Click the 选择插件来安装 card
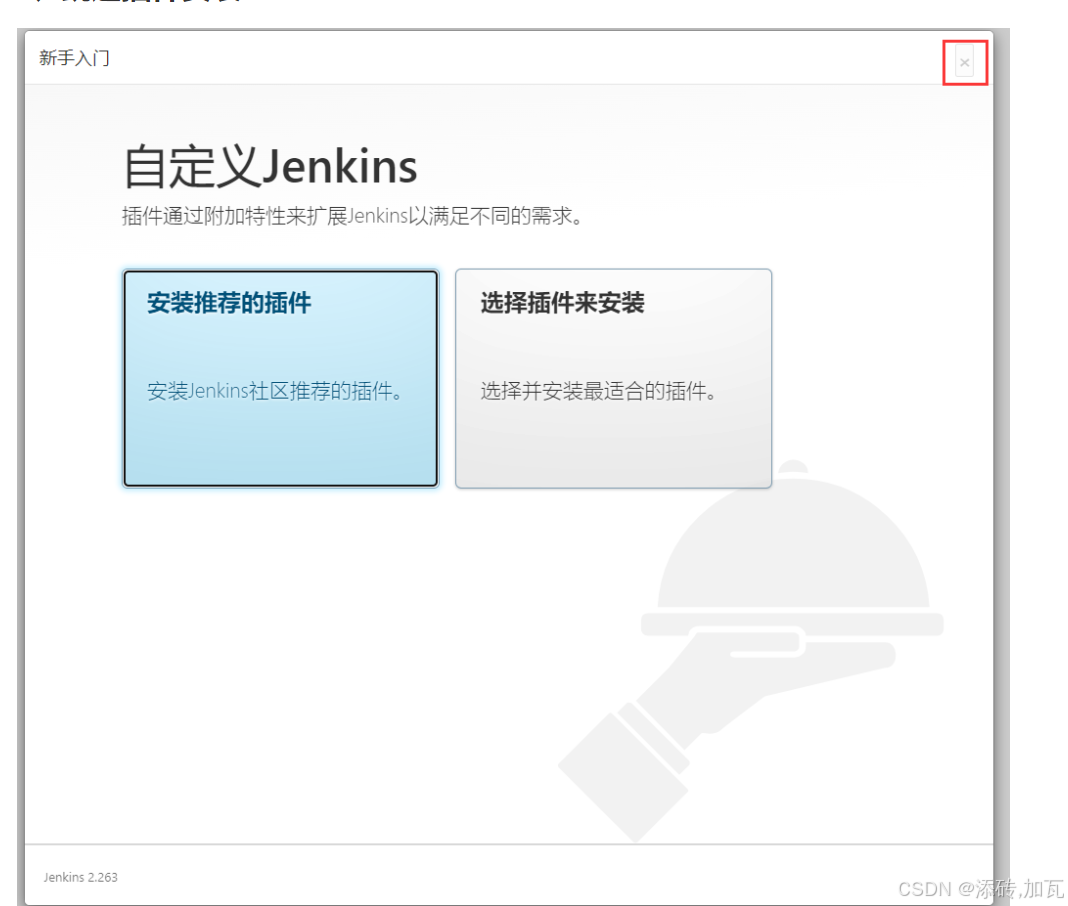 click(613, 379)
